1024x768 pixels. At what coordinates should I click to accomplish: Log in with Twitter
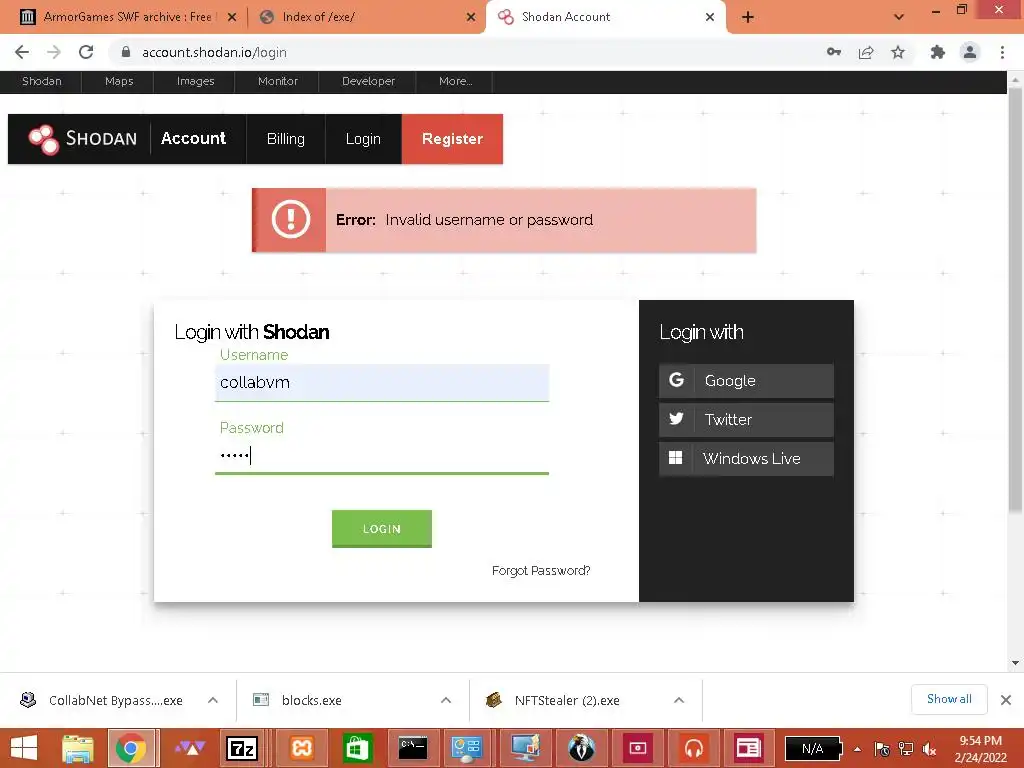pyautogui.click(x=746, y=419)
